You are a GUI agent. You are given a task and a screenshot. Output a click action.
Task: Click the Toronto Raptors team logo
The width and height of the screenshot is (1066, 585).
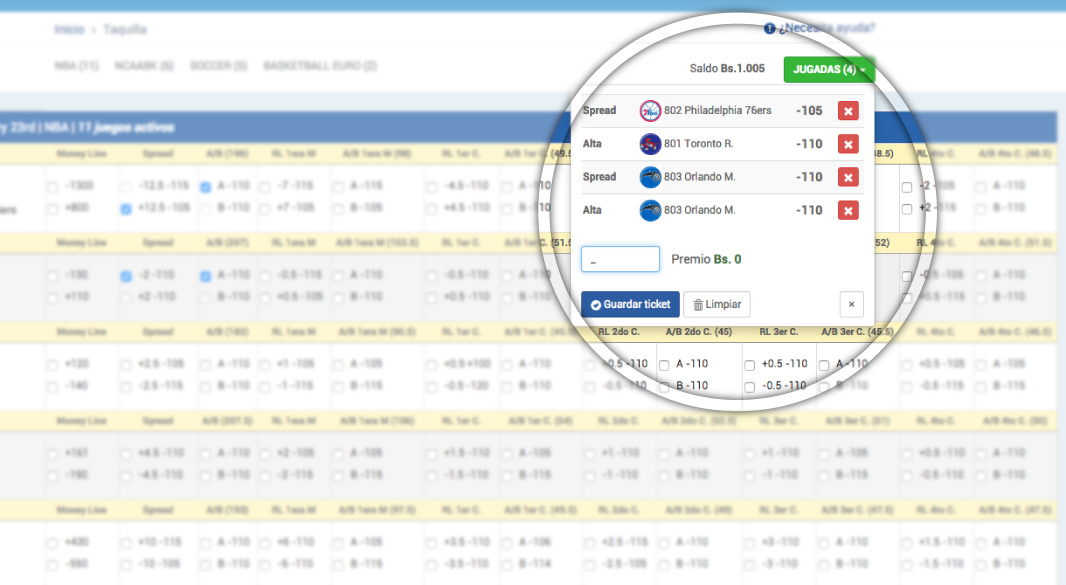[650, 144]
